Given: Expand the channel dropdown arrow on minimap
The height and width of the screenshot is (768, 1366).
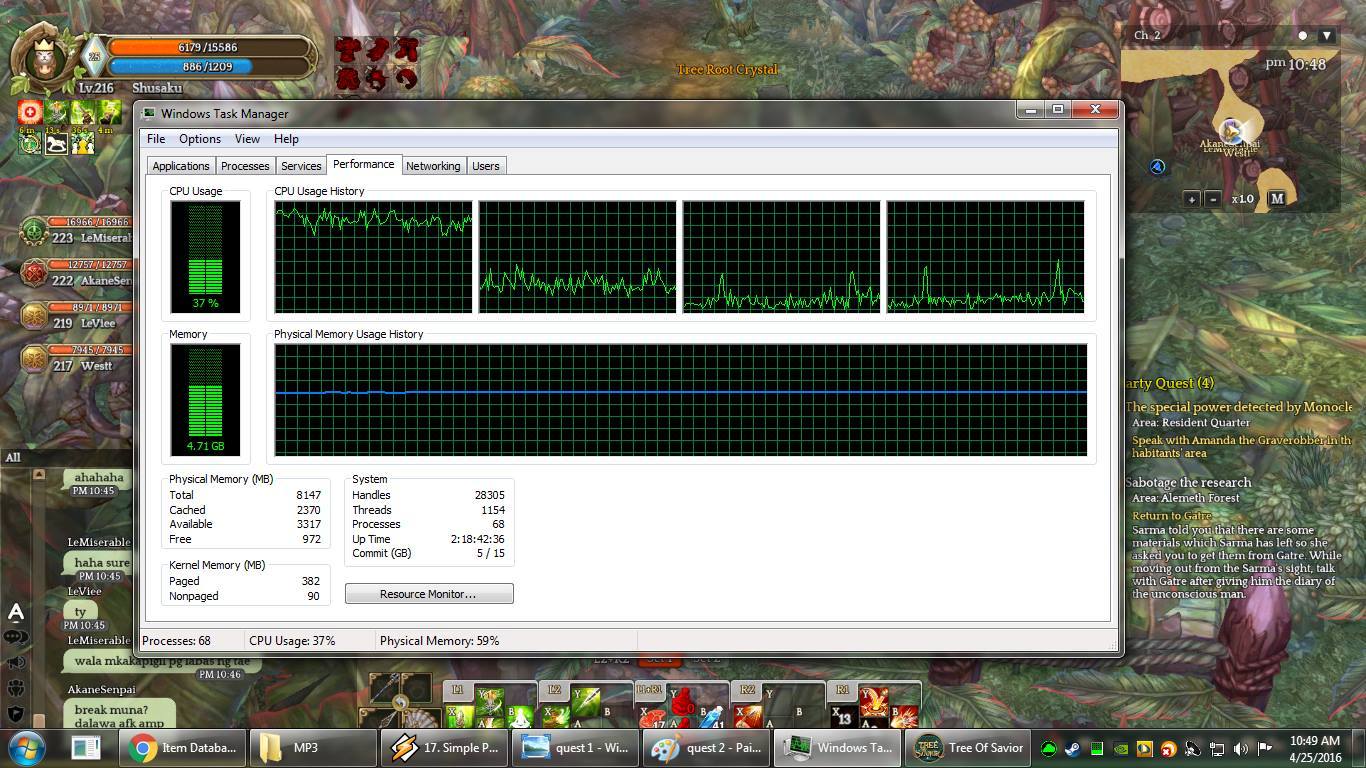Looking at the screenshot, I should pos(1327,36).
